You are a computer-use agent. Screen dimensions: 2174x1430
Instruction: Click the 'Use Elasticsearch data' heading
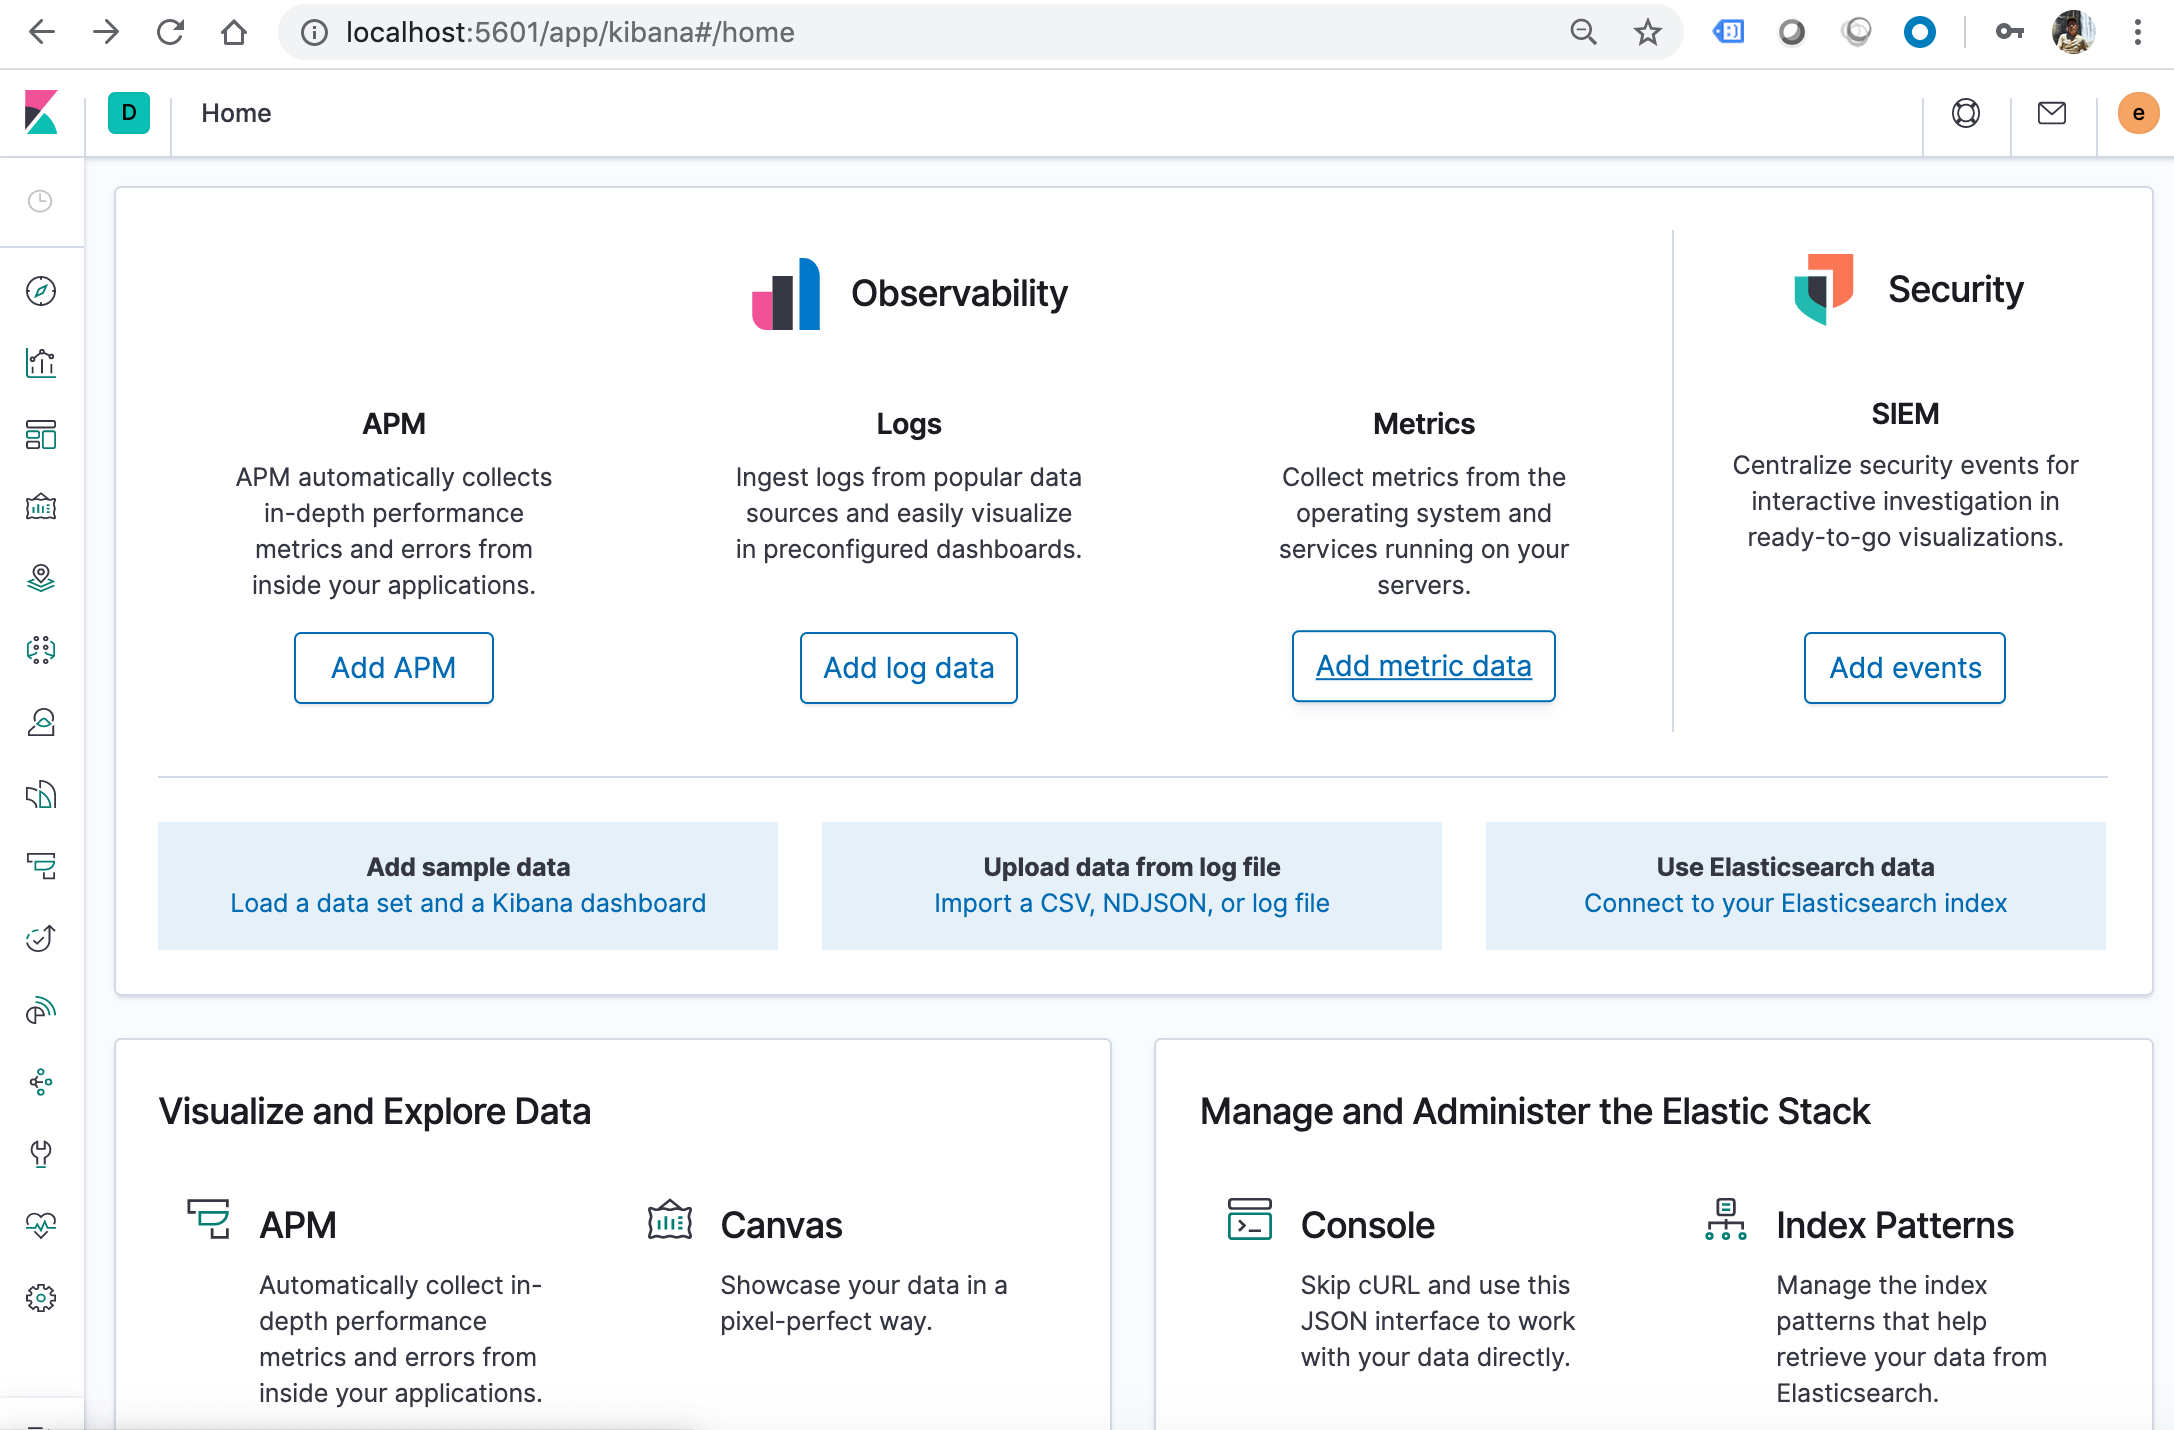tap(1795, 866)
